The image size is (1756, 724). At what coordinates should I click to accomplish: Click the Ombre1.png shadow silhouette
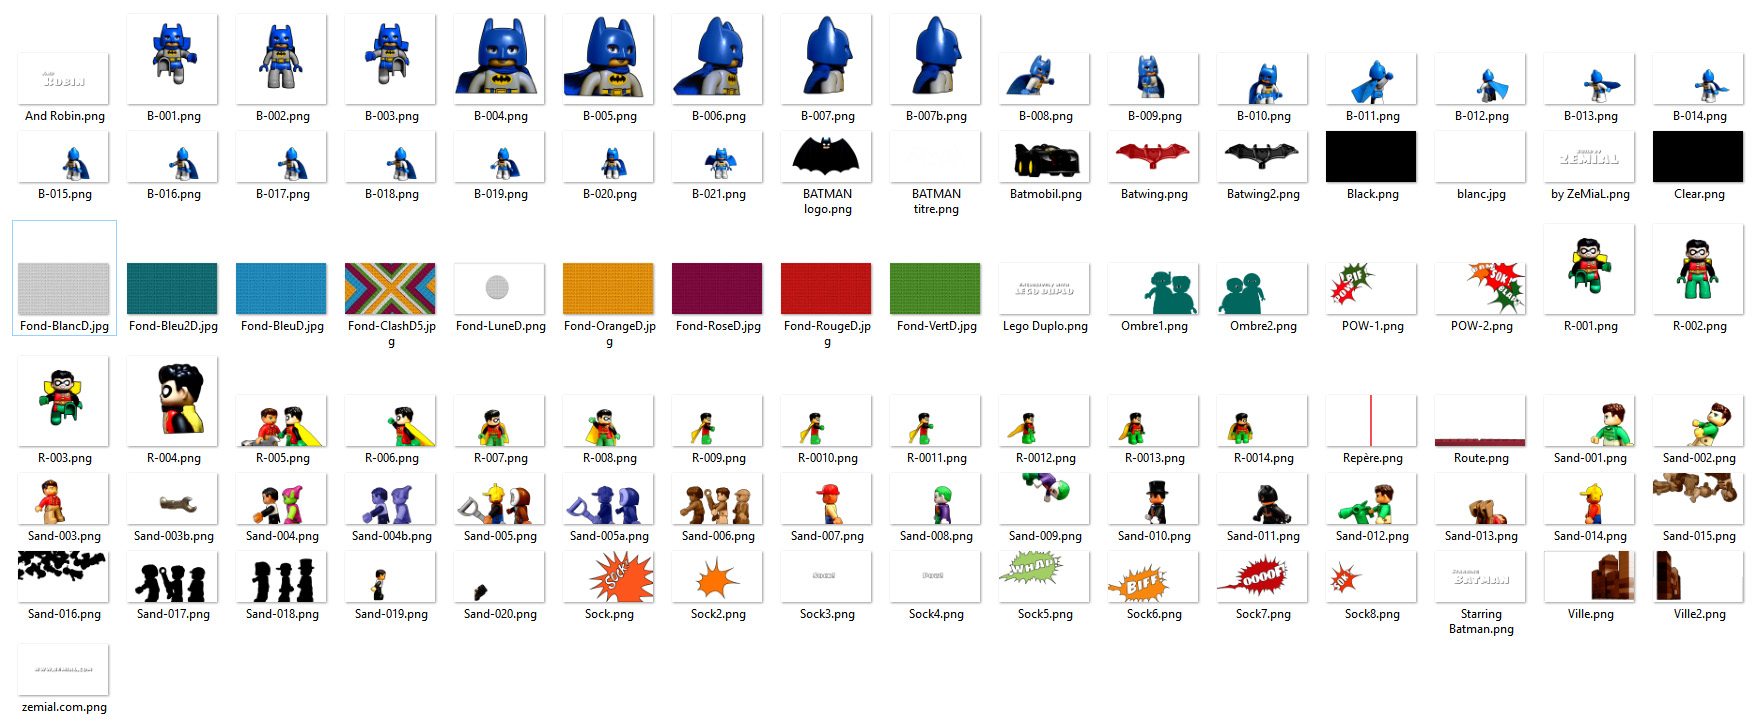pos(1154,289)
